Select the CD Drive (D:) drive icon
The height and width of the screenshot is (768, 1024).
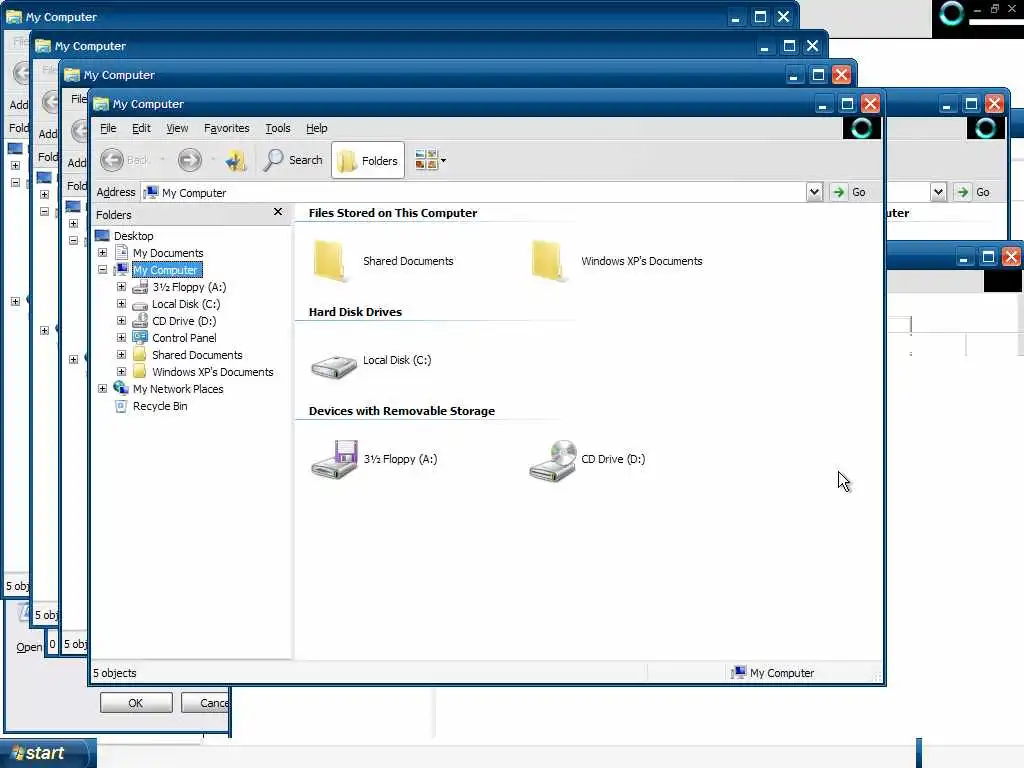coord(552,460)
